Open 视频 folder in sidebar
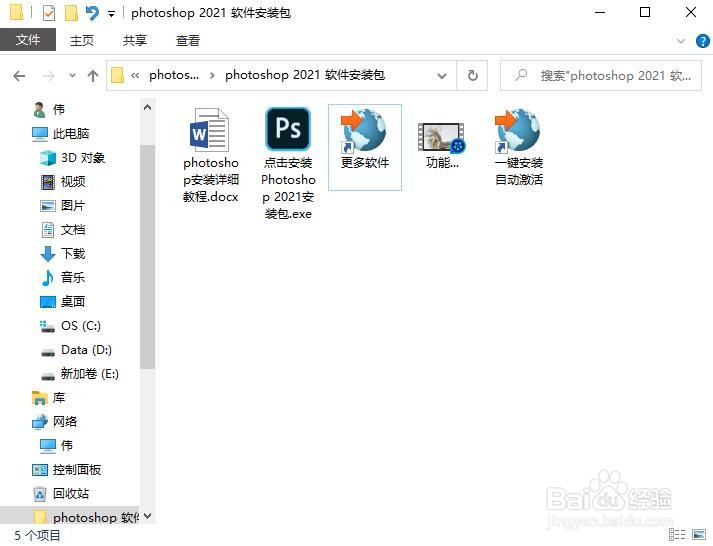 (63, 182)
